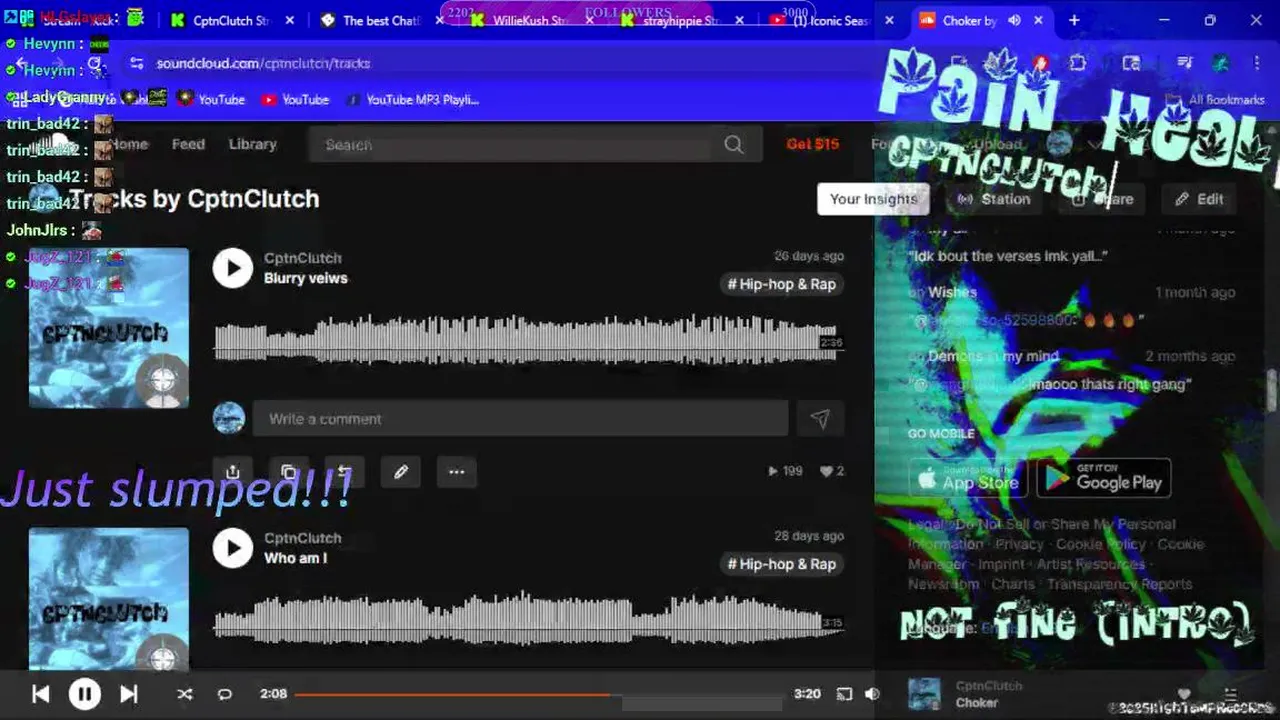Switch to the Iconic Seas browser tab

(832, 20)
